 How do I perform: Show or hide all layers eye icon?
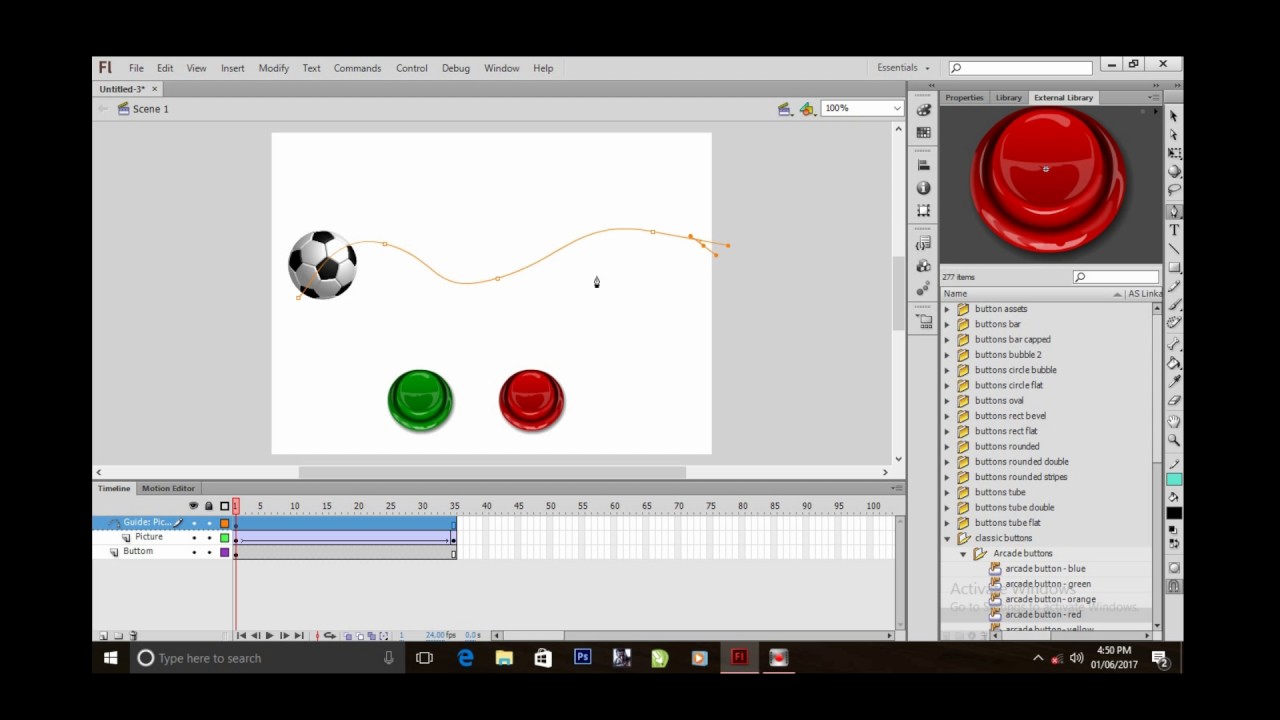click(x=194, y=506)
